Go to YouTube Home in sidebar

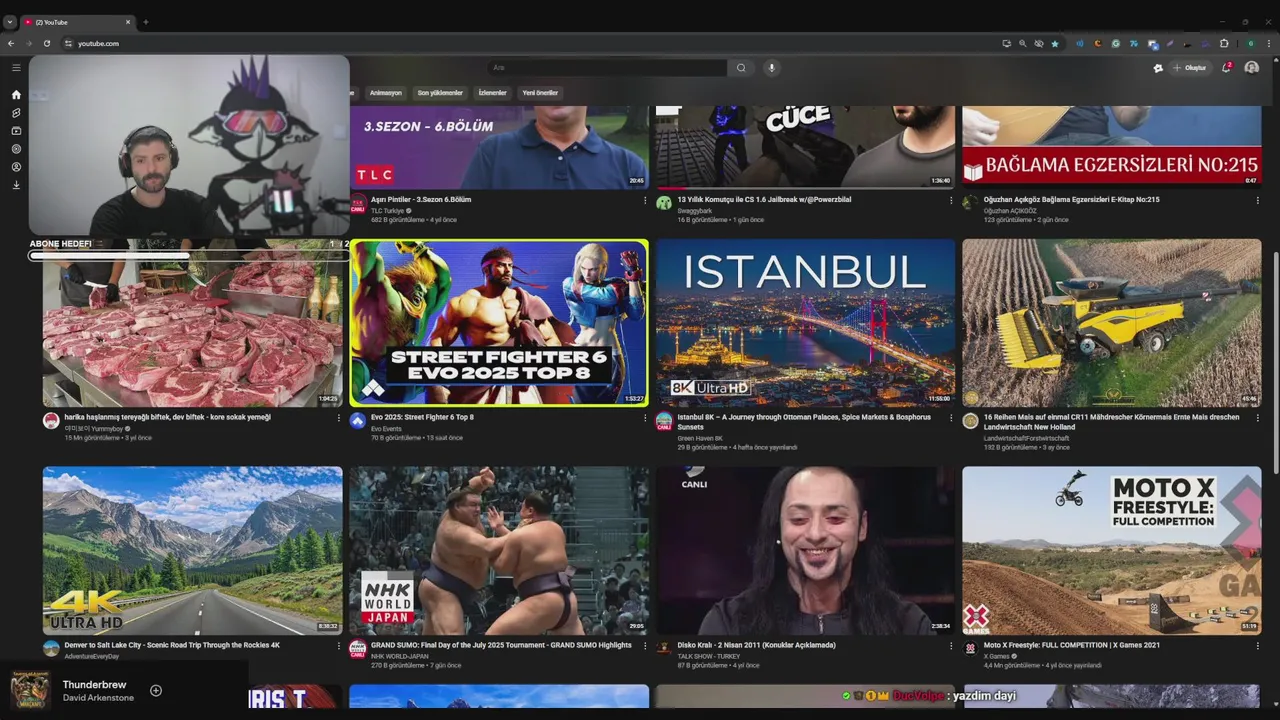[16, 95]
